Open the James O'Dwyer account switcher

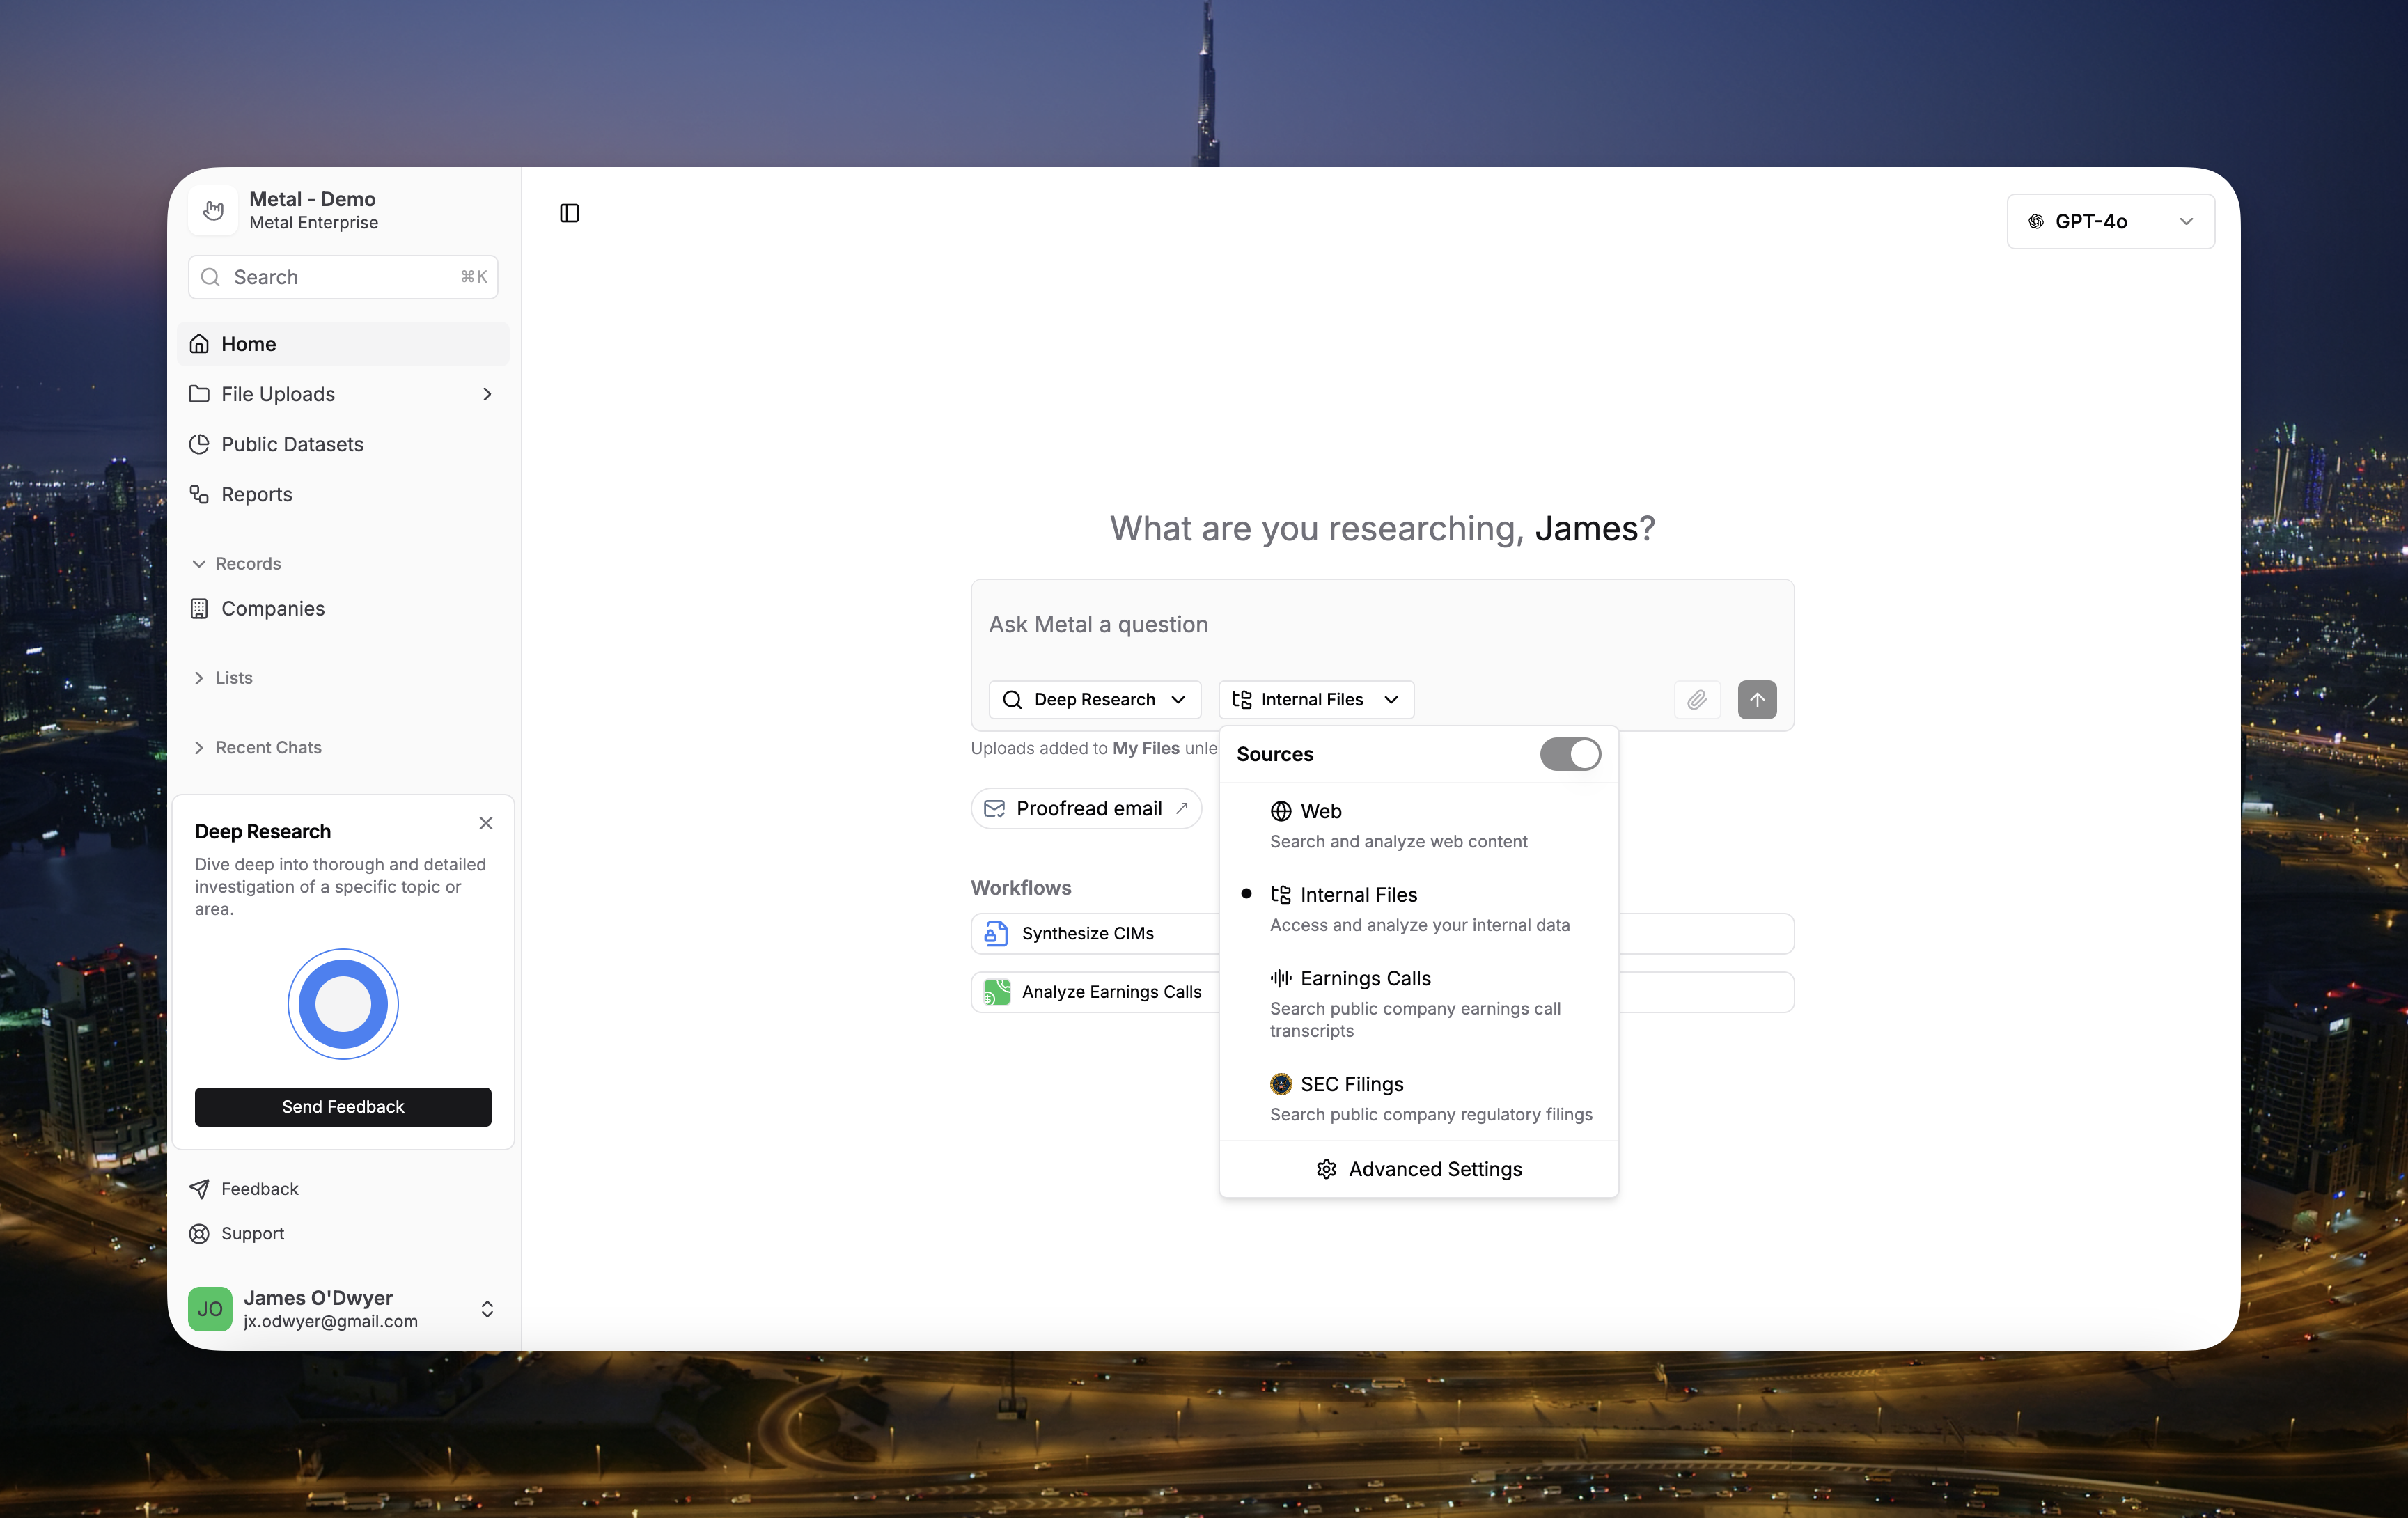[487, 1308]
